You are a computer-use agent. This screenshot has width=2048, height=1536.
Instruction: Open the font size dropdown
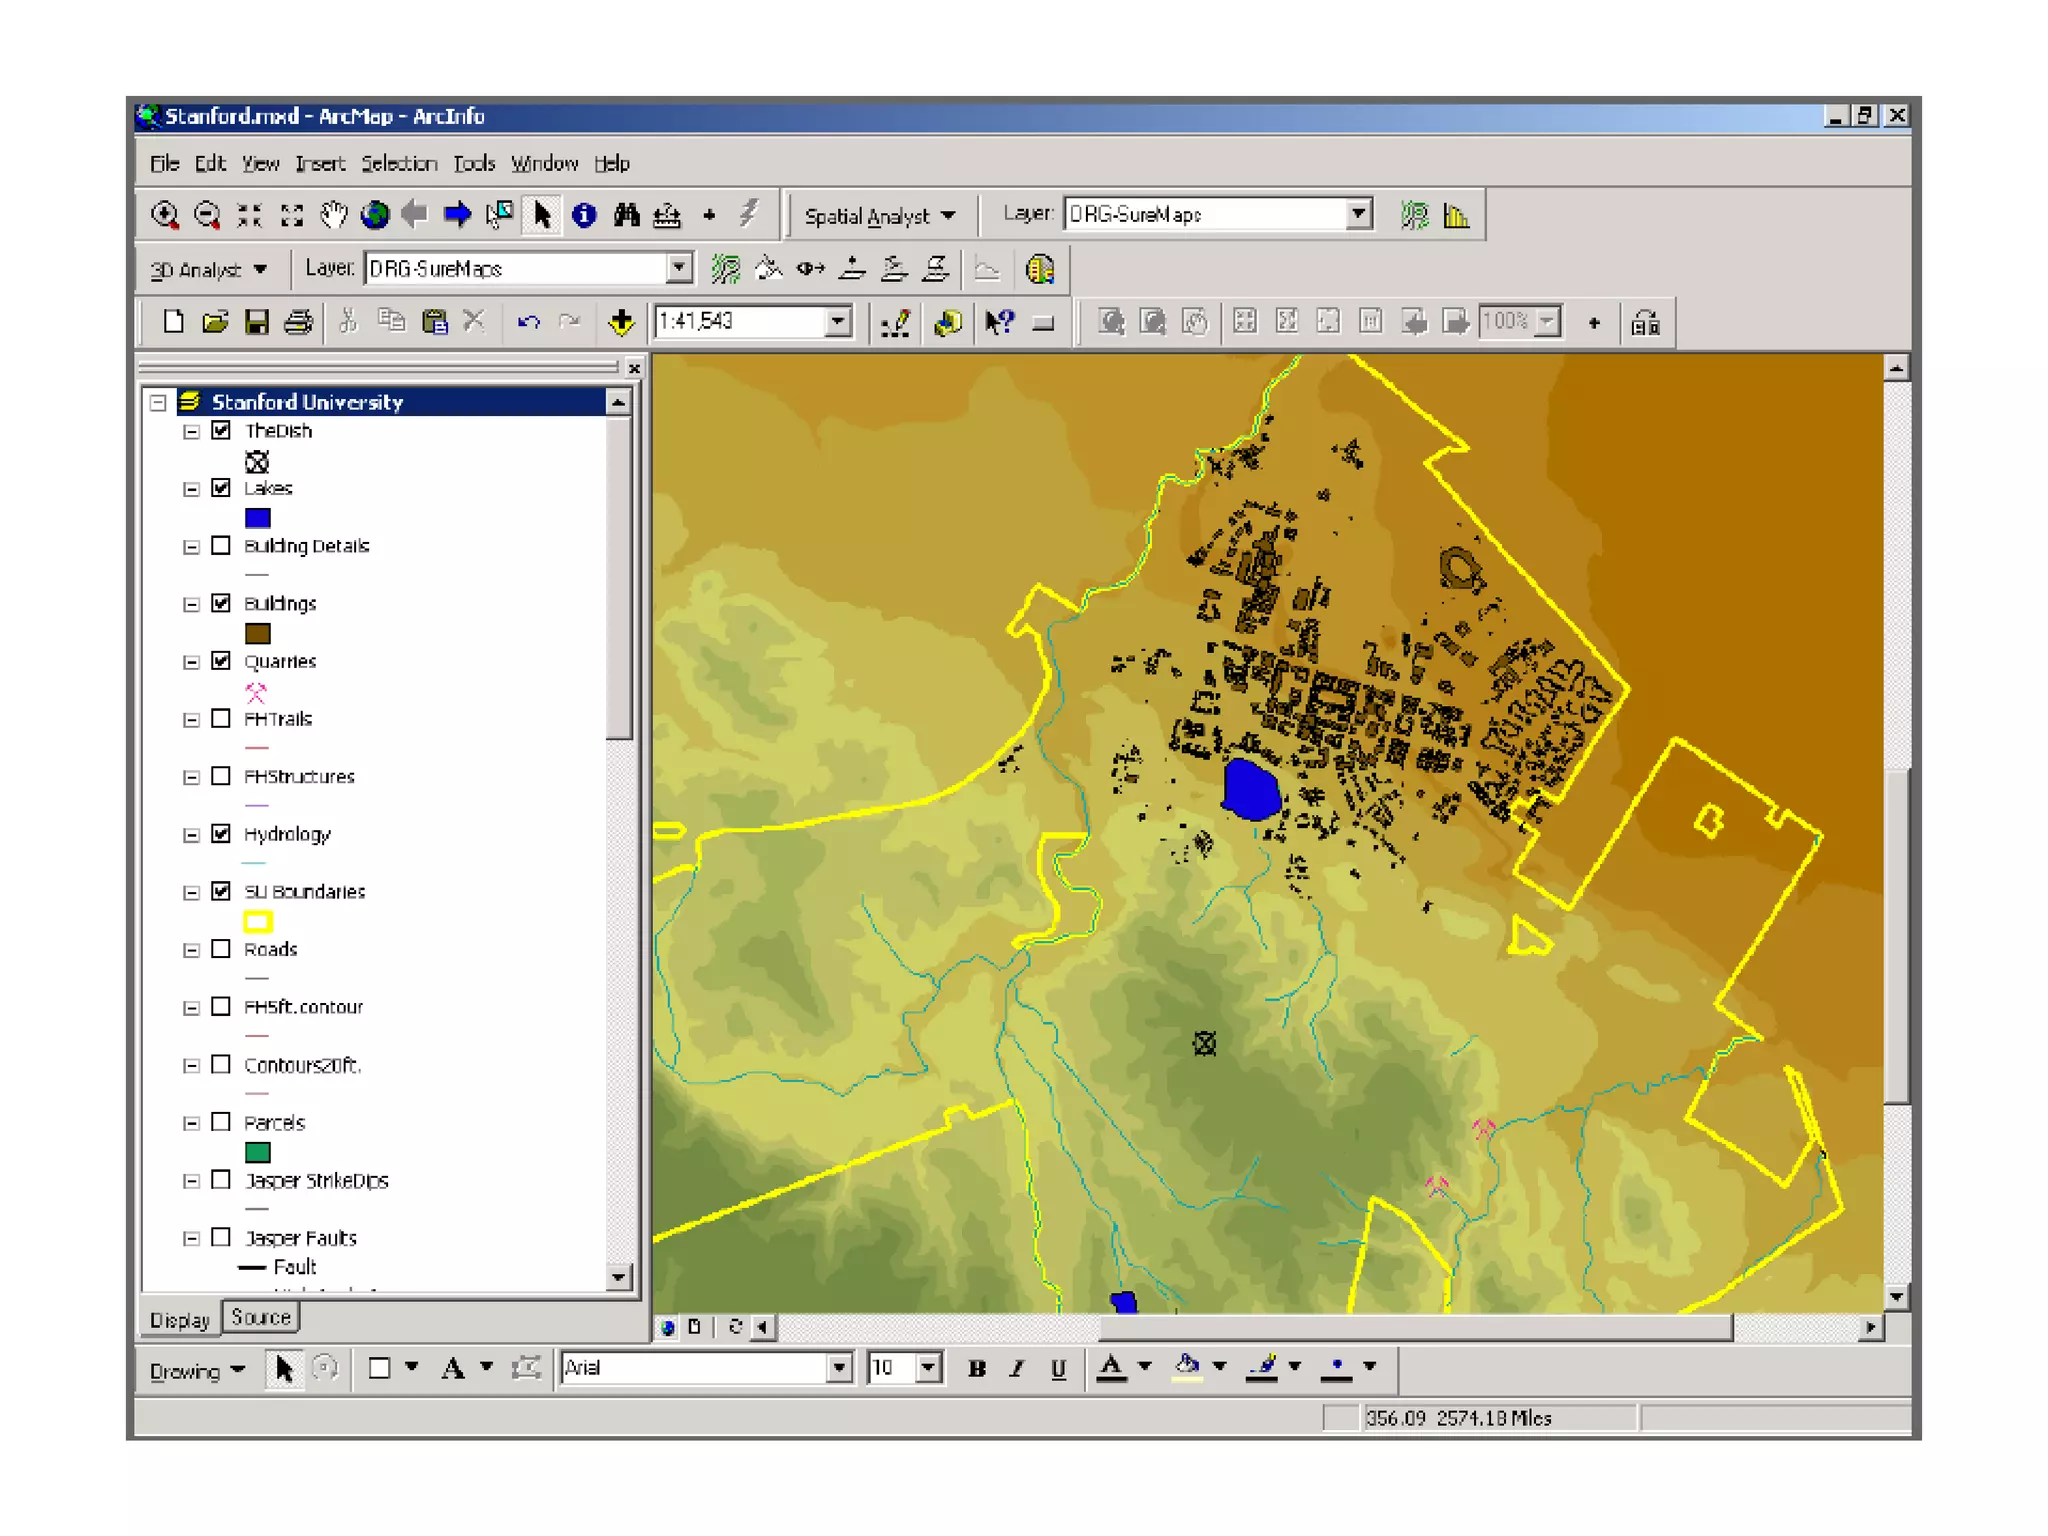point(929,1367)
